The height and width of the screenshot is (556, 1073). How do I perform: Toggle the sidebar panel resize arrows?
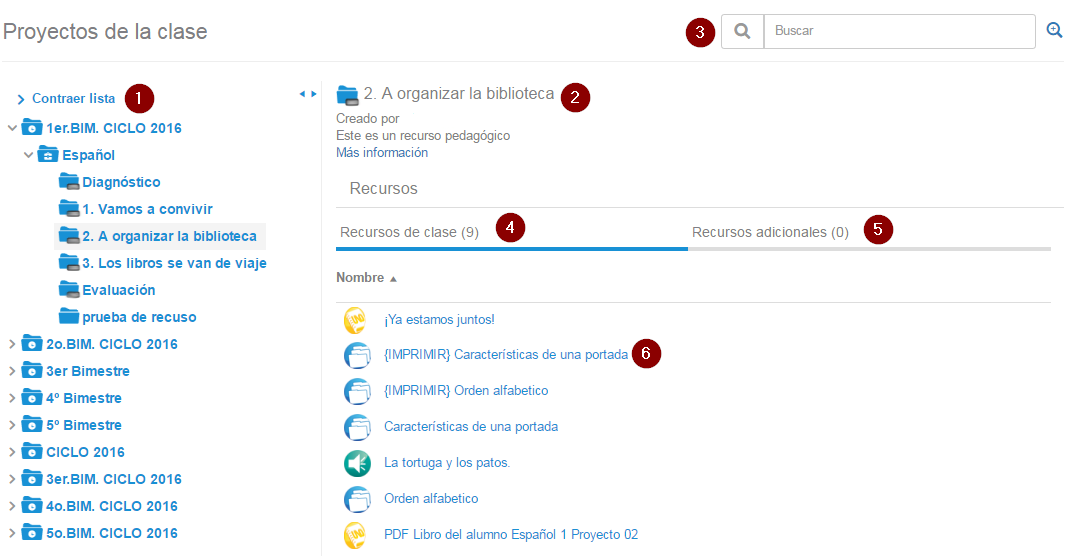(x=308, y=94)
